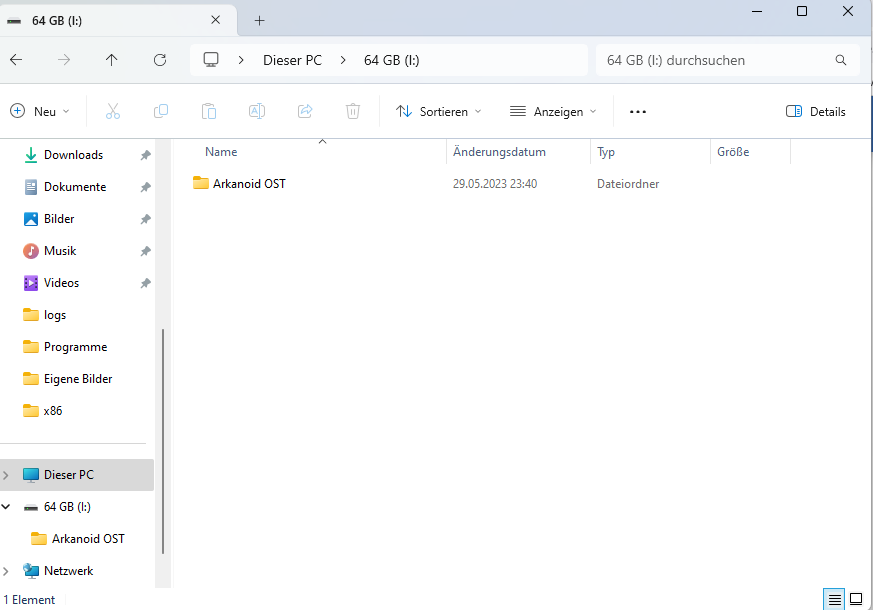Viewport: 873px width, 610px height.
Task: Open the Neu dropdown menu
Action: (41, 111)
